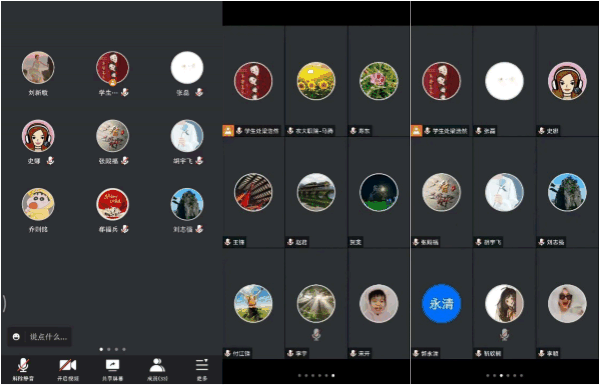
Task: Click the sunflower avatar in middle panel
Action: (316, 81)
